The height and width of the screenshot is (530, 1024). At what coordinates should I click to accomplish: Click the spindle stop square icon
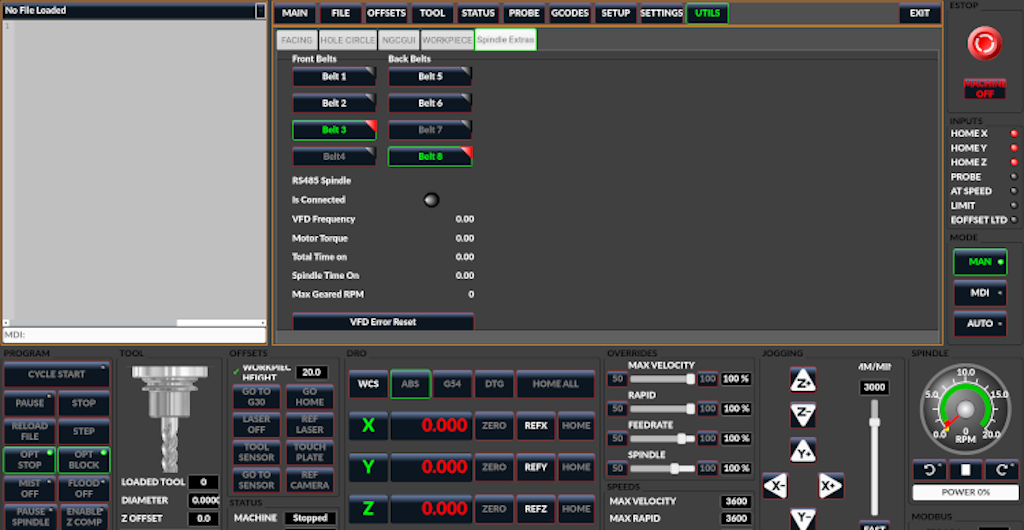[x=965, y=470]
